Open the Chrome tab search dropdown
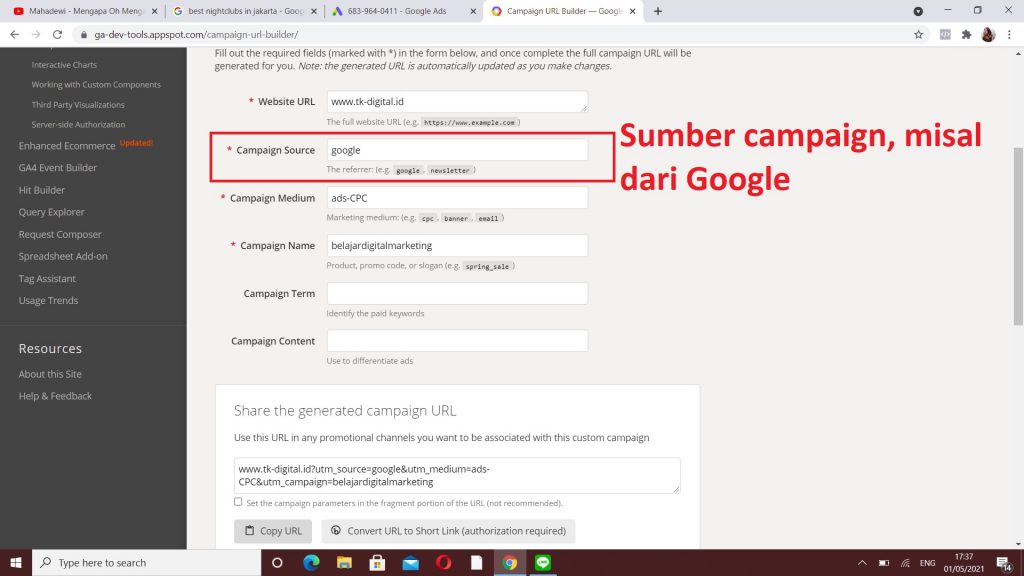 pyautogui.click(x=918, y=11)
